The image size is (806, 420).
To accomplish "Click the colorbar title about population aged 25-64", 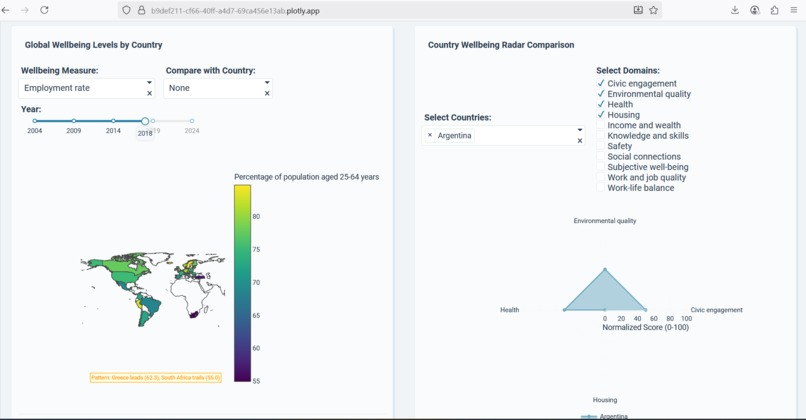I will click(x=306, y=177).
